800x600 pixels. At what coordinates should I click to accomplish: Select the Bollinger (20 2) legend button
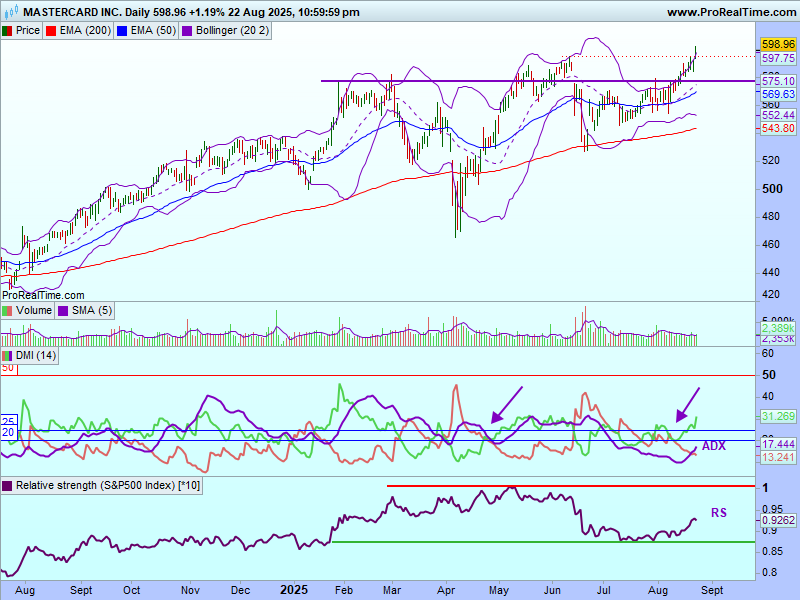coord(225,31)
